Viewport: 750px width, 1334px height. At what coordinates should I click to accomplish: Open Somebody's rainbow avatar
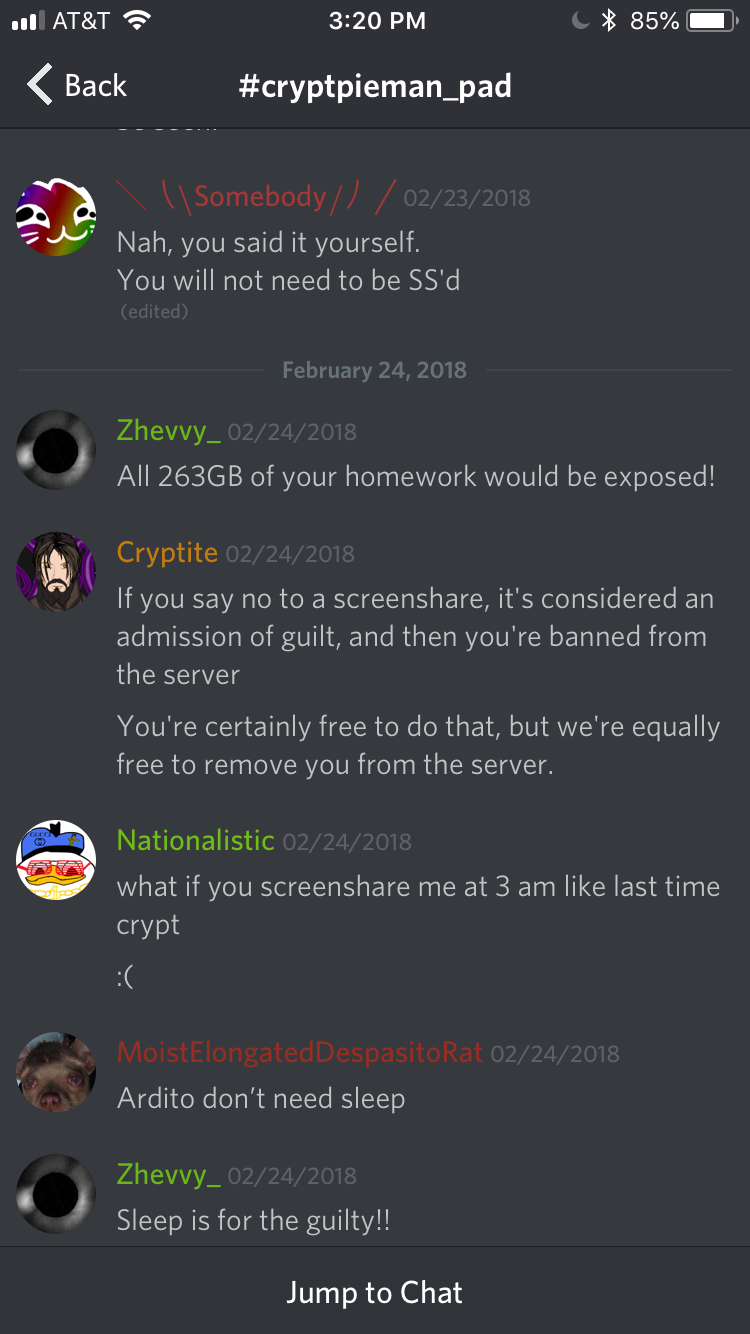[56, 216]
